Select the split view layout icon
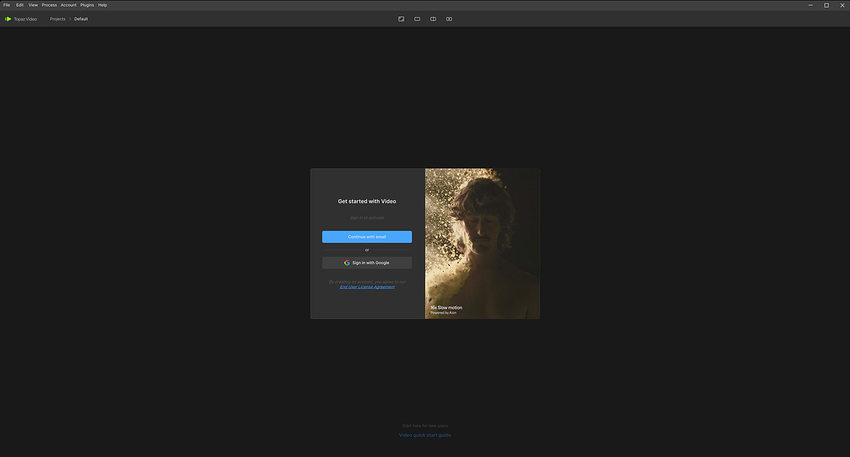Screen dimensions: 850x457 coord(433,19)
